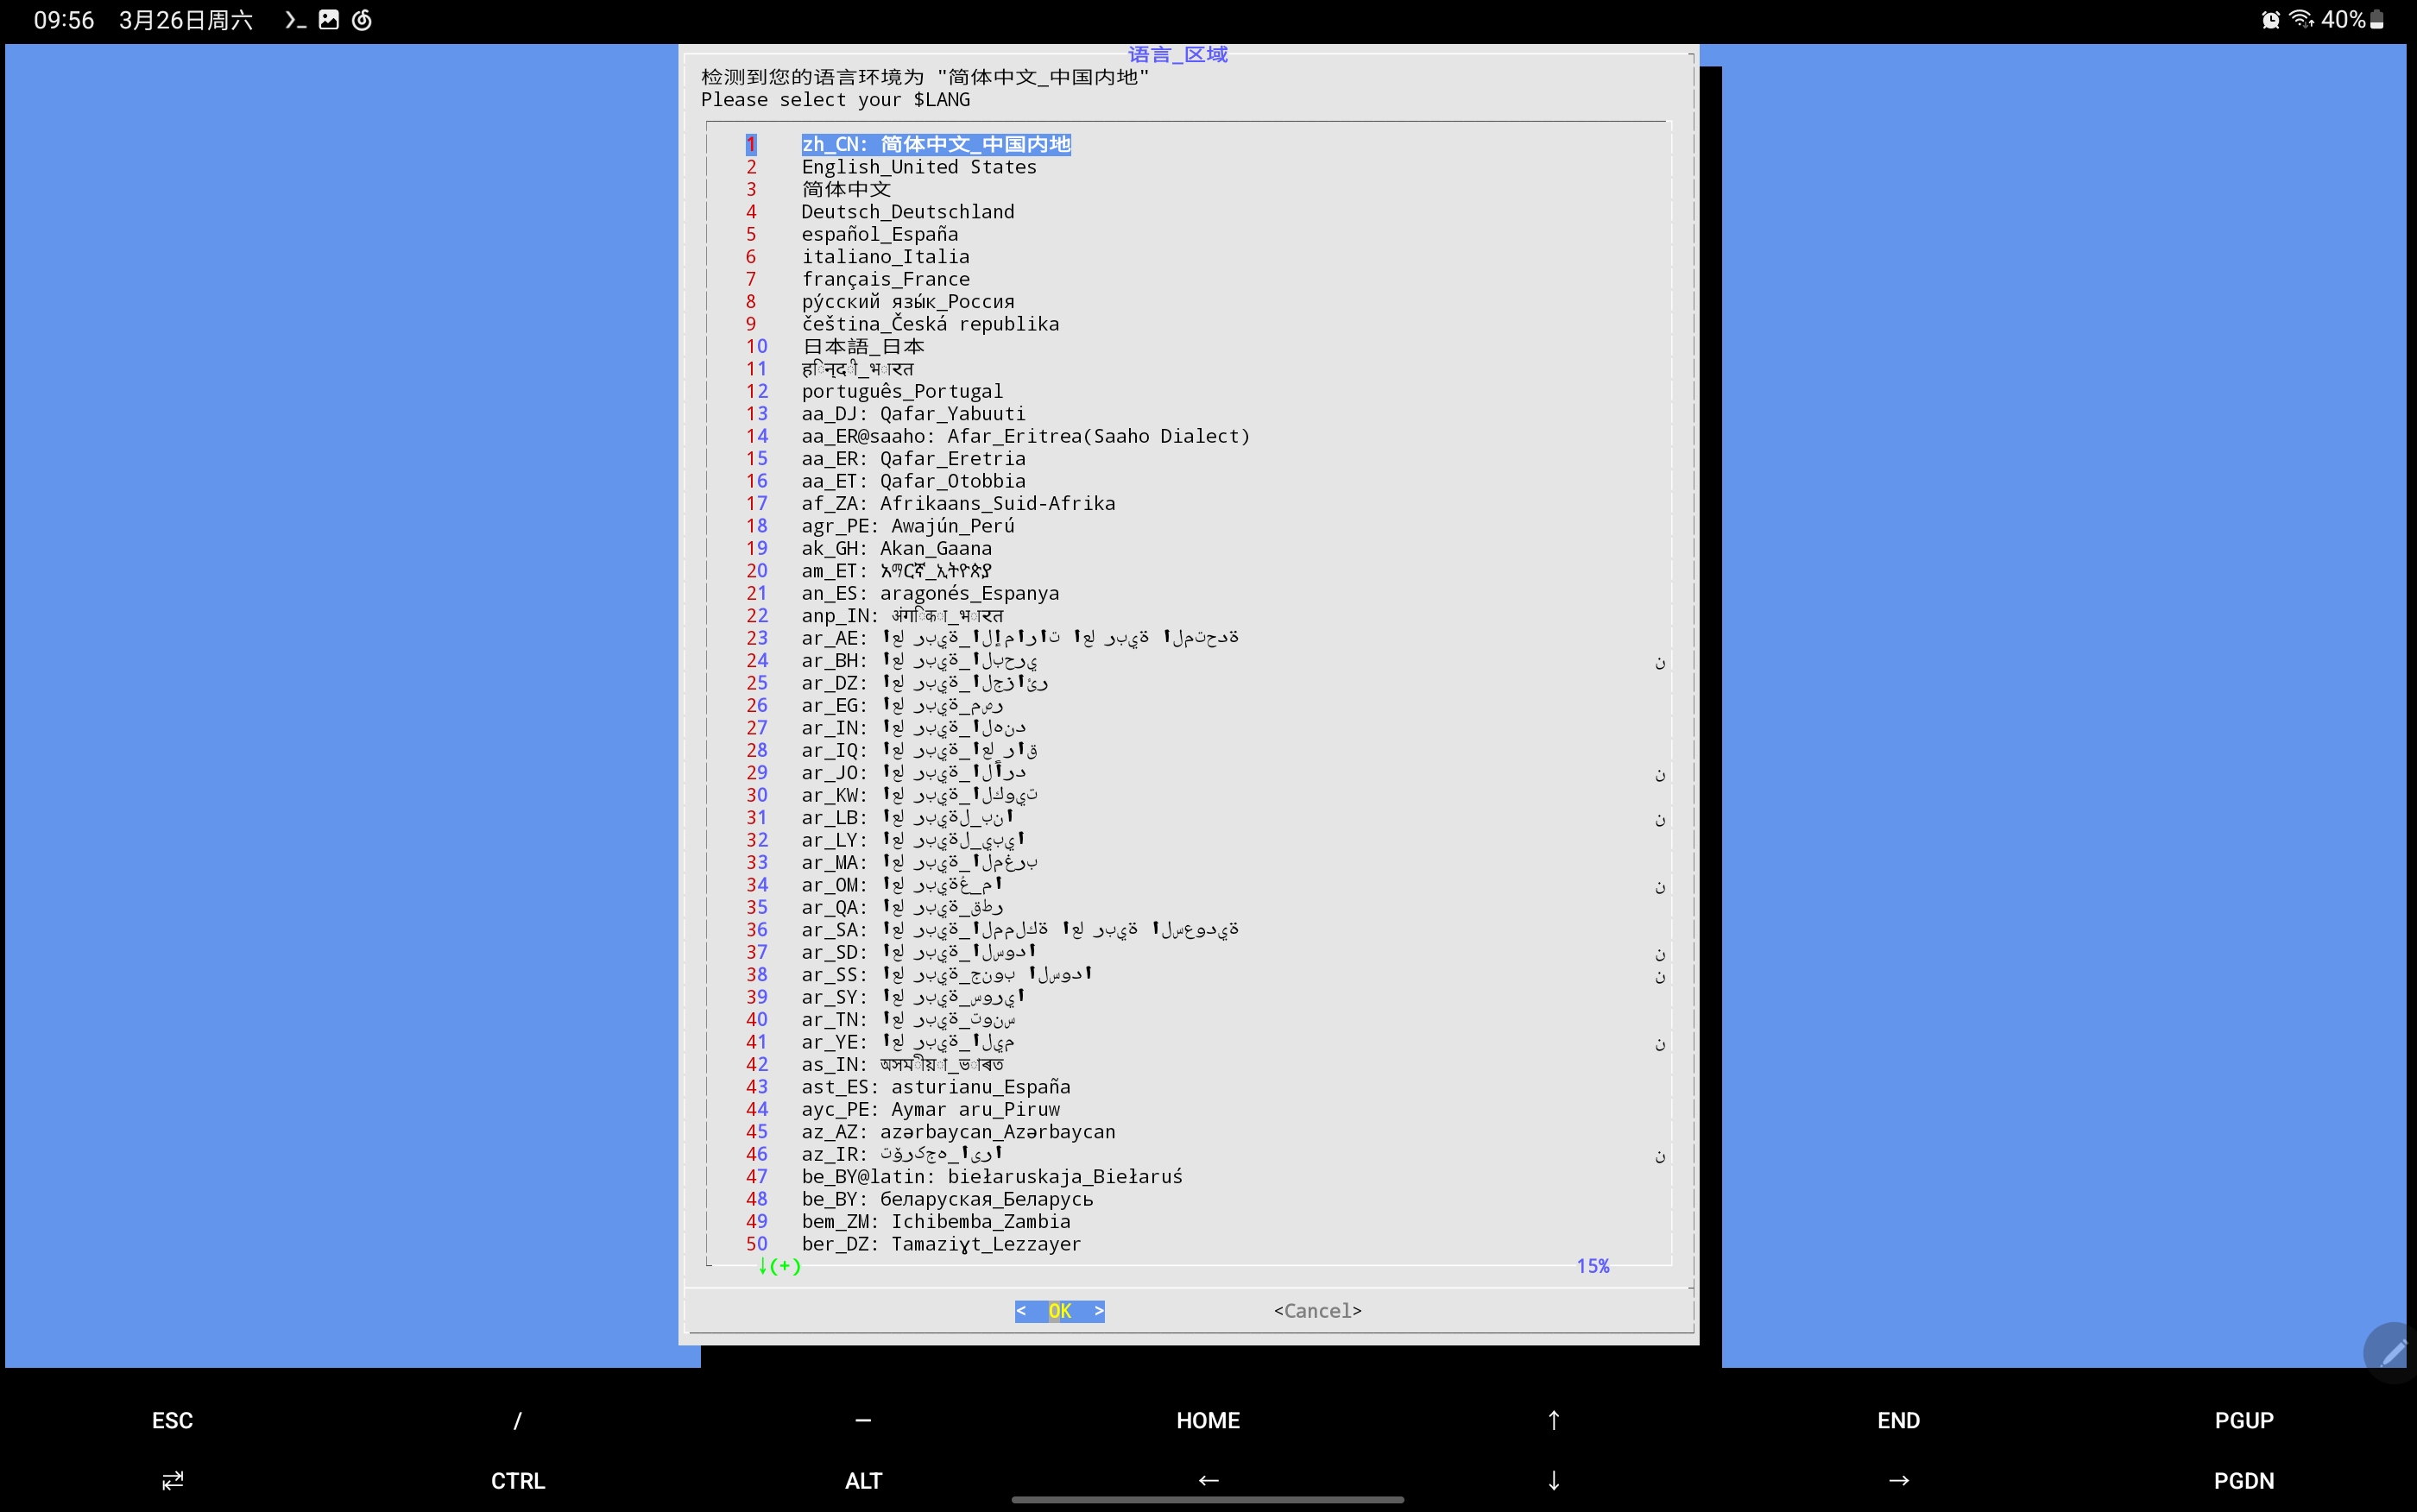Select anp_IN entry
Screen dimensions: 2417x1512
pos(902,616)
